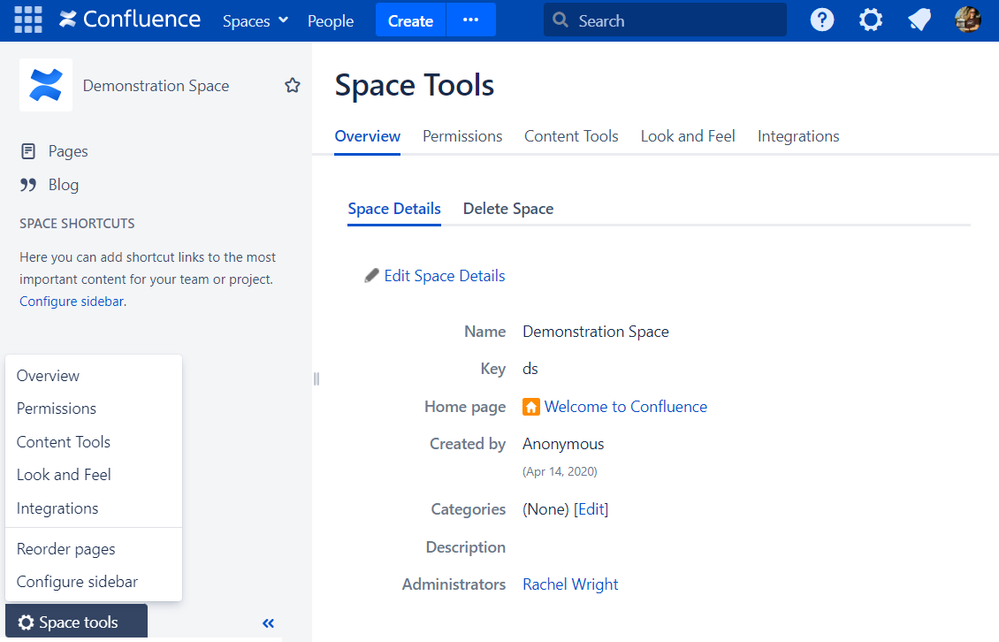Click the Demonstration Space name in sidebar

click(x=156, y=85)
